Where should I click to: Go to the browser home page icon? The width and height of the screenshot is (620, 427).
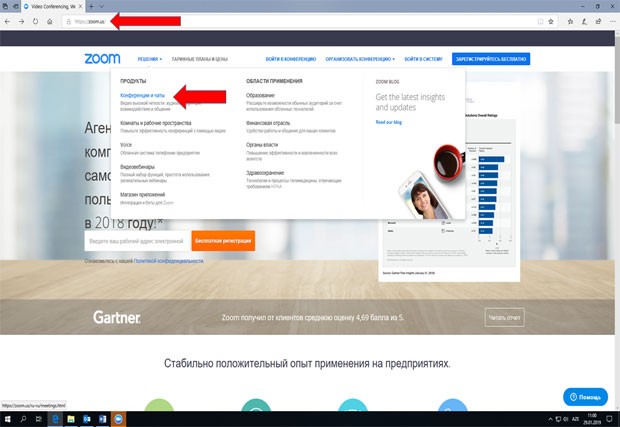pos(50,20)
